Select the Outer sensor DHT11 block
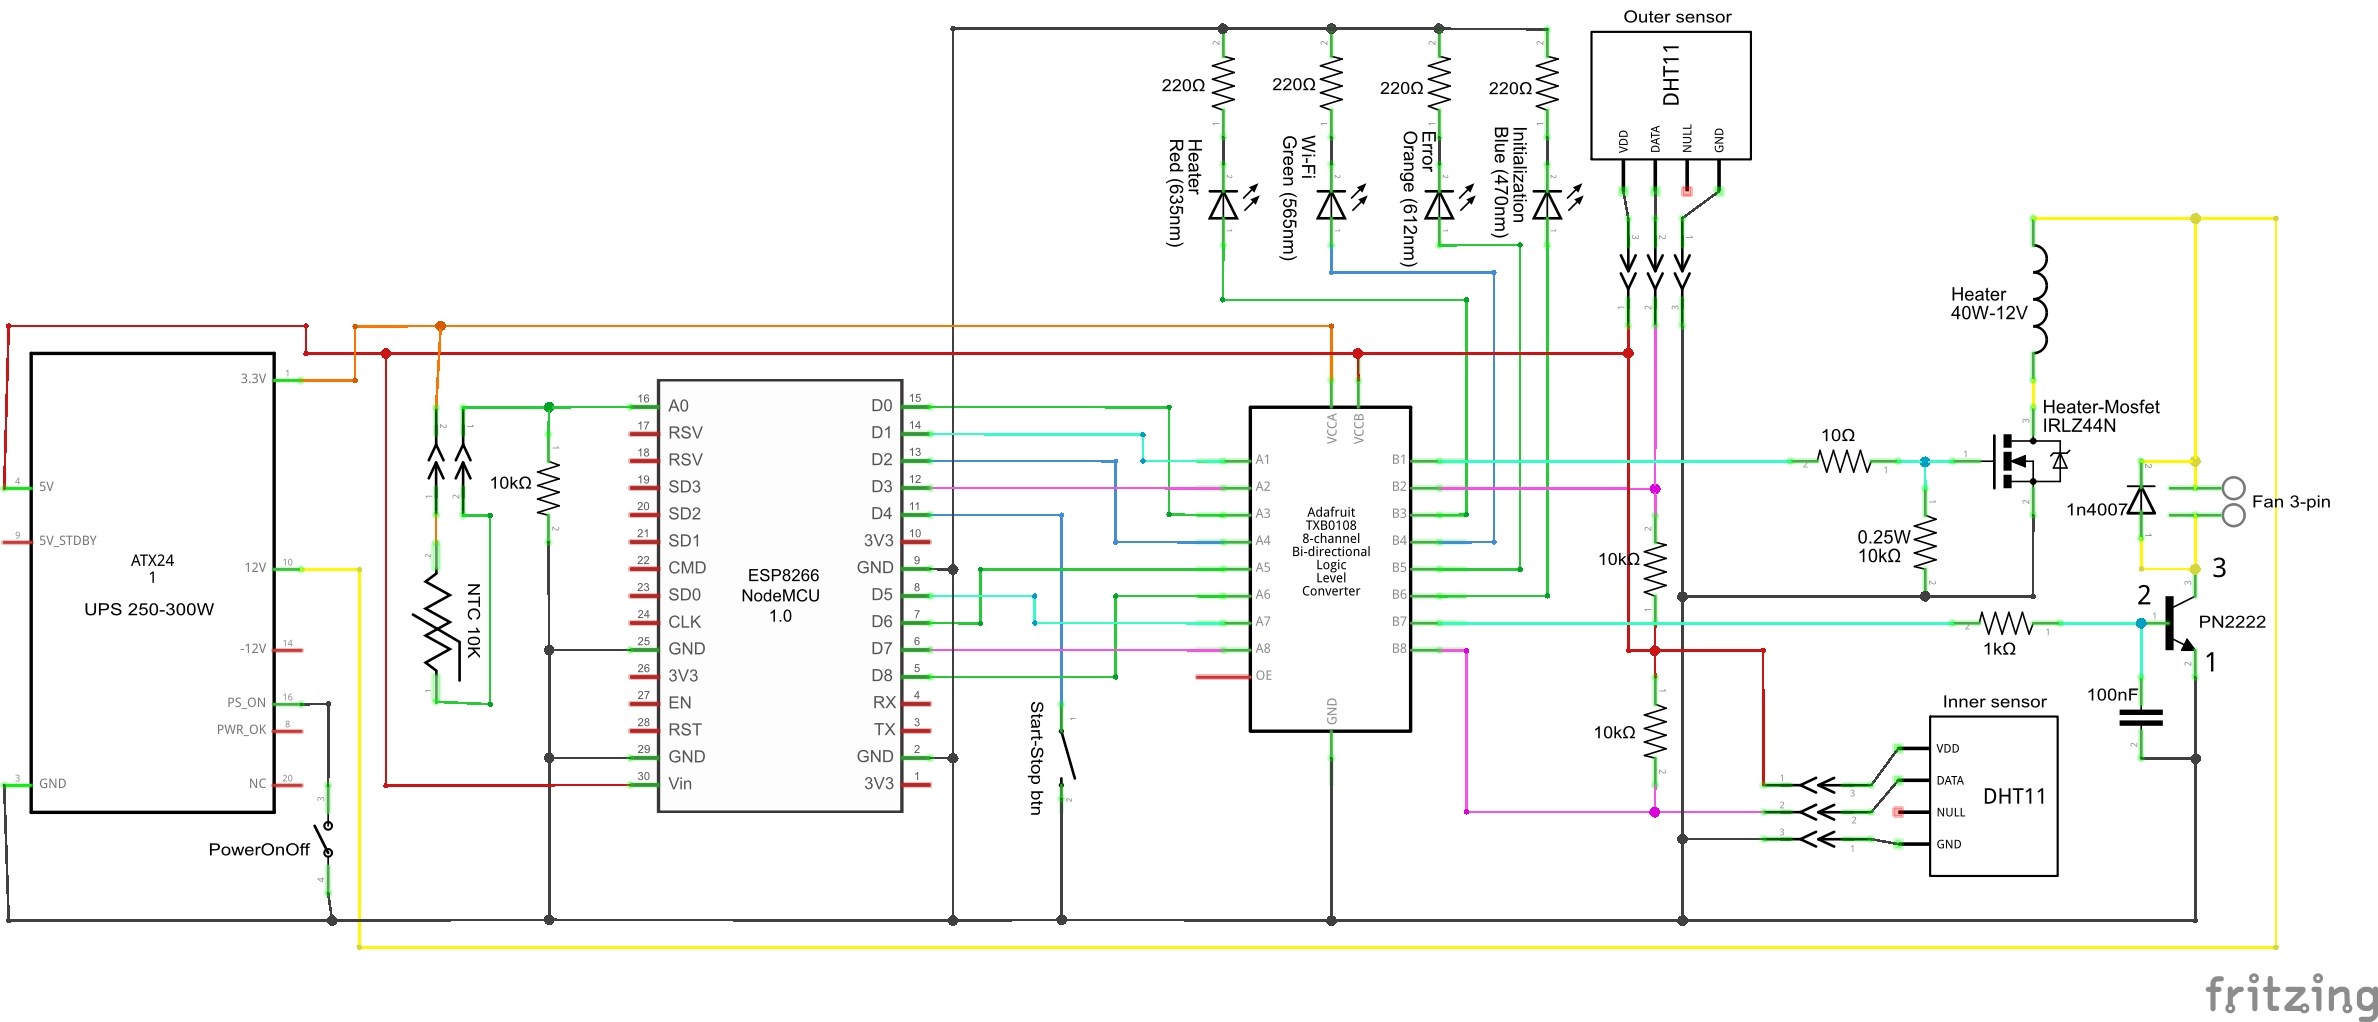Viewport: 2378px width, 1022px height. click(1671, 95)
